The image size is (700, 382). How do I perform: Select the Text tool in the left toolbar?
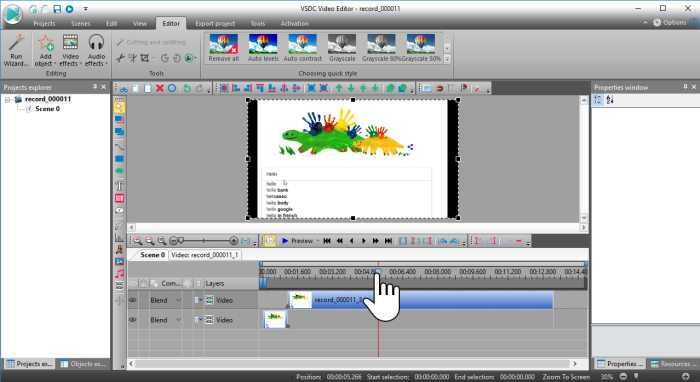[119, 186]
